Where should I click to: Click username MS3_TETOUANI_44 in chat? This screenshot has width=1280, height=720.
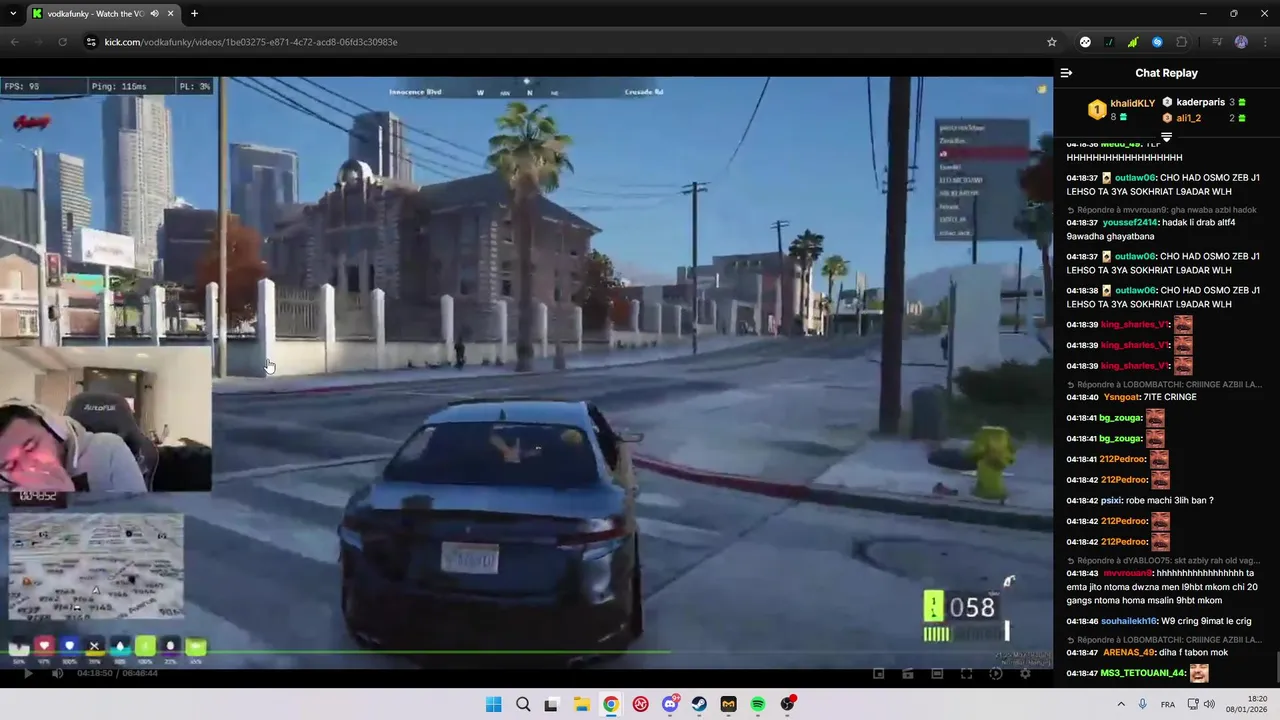coord(1143,673)
